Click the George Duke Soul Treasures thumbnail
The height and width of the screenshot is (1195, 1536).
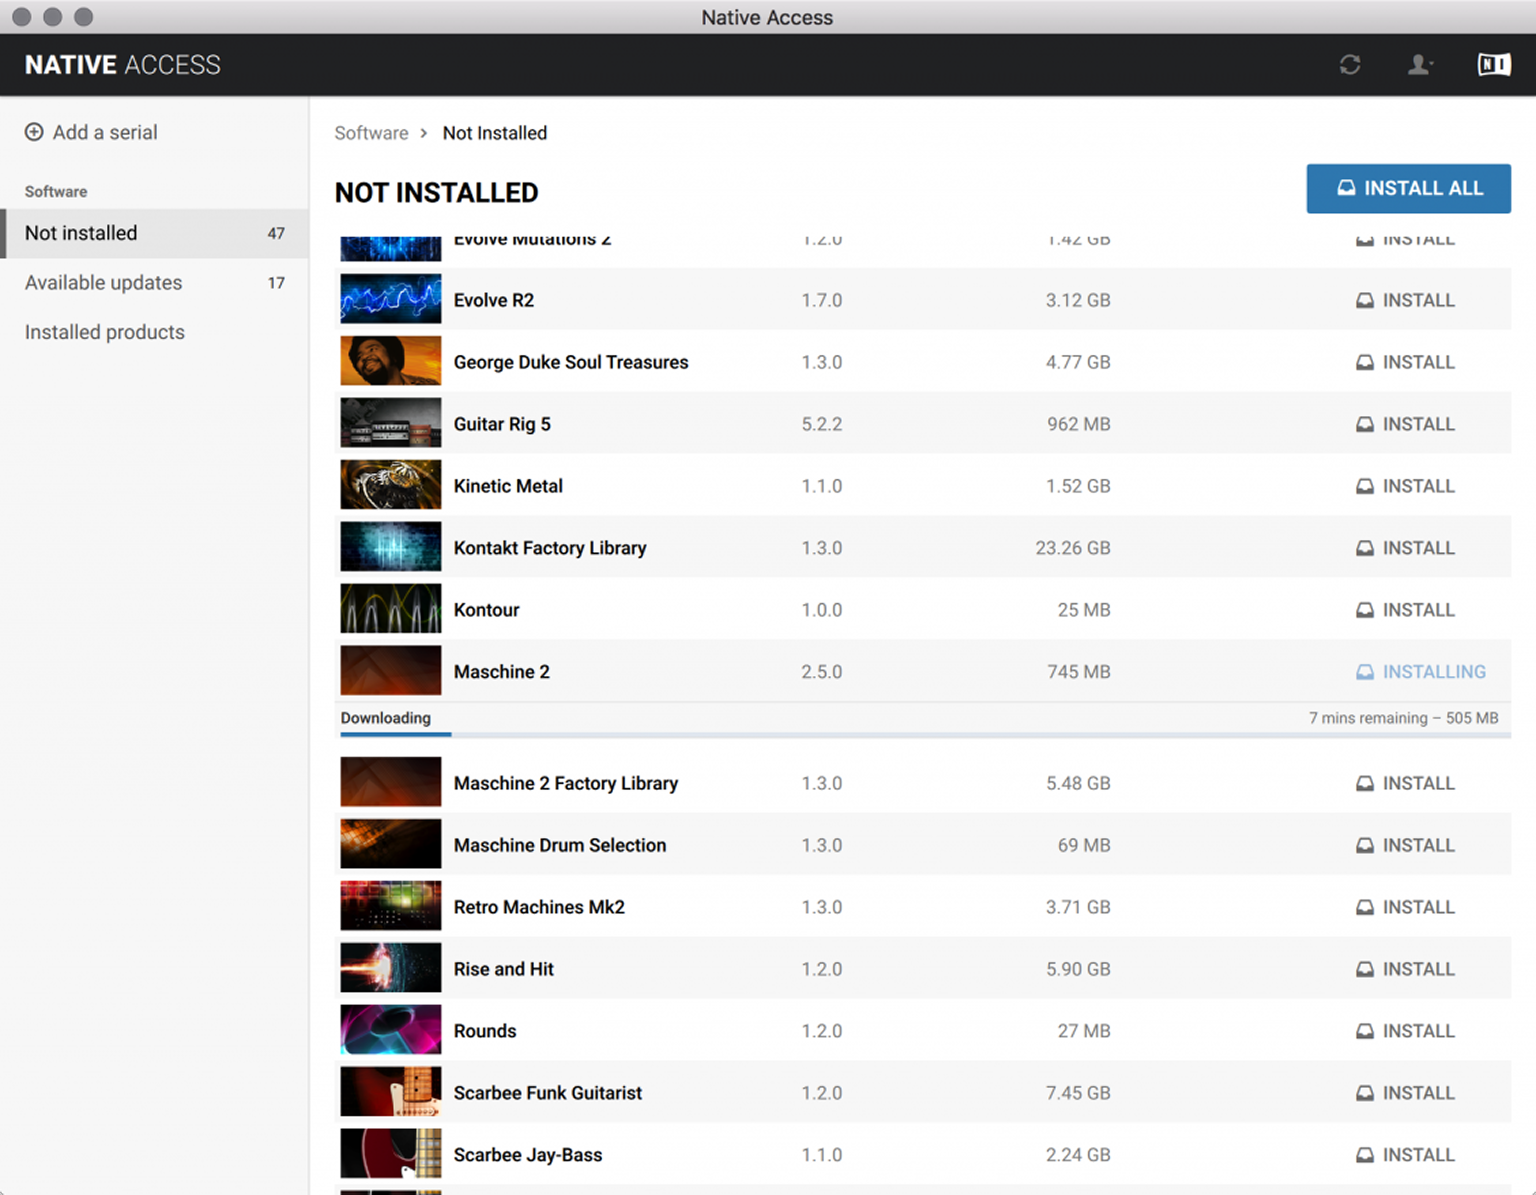[390, 362]
